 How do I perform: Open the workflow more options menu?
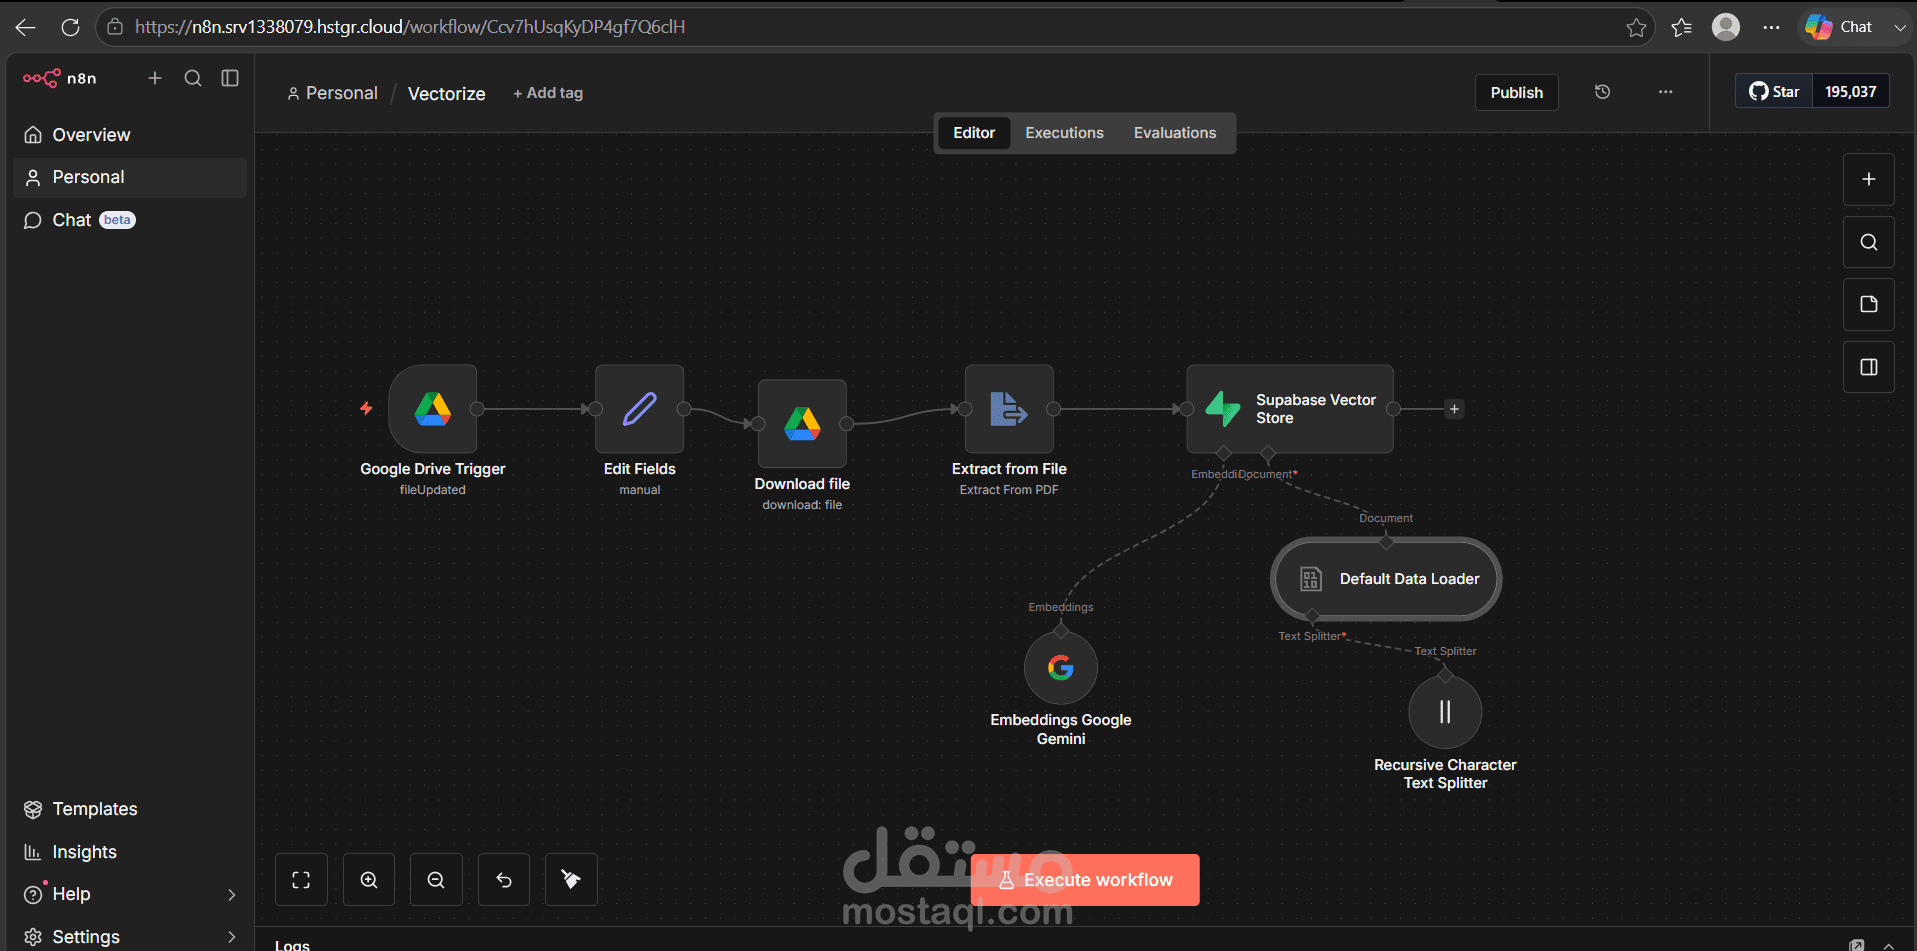point(1665,92)
